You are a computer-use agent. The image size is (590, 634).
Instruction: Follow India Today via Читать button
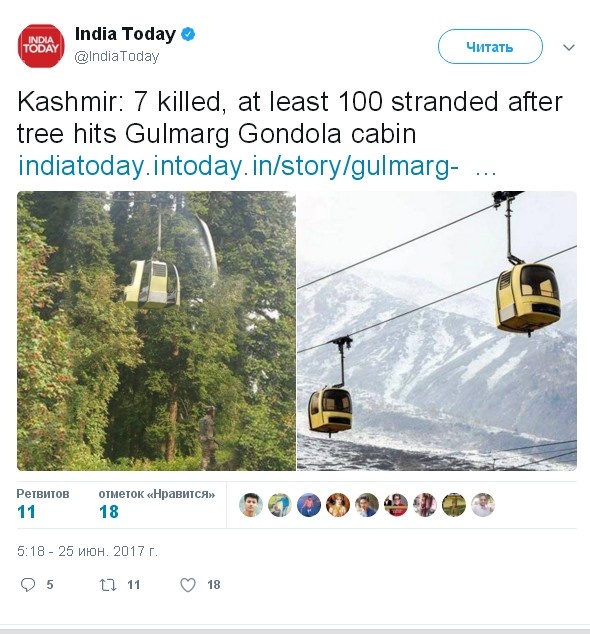point(490,46)
